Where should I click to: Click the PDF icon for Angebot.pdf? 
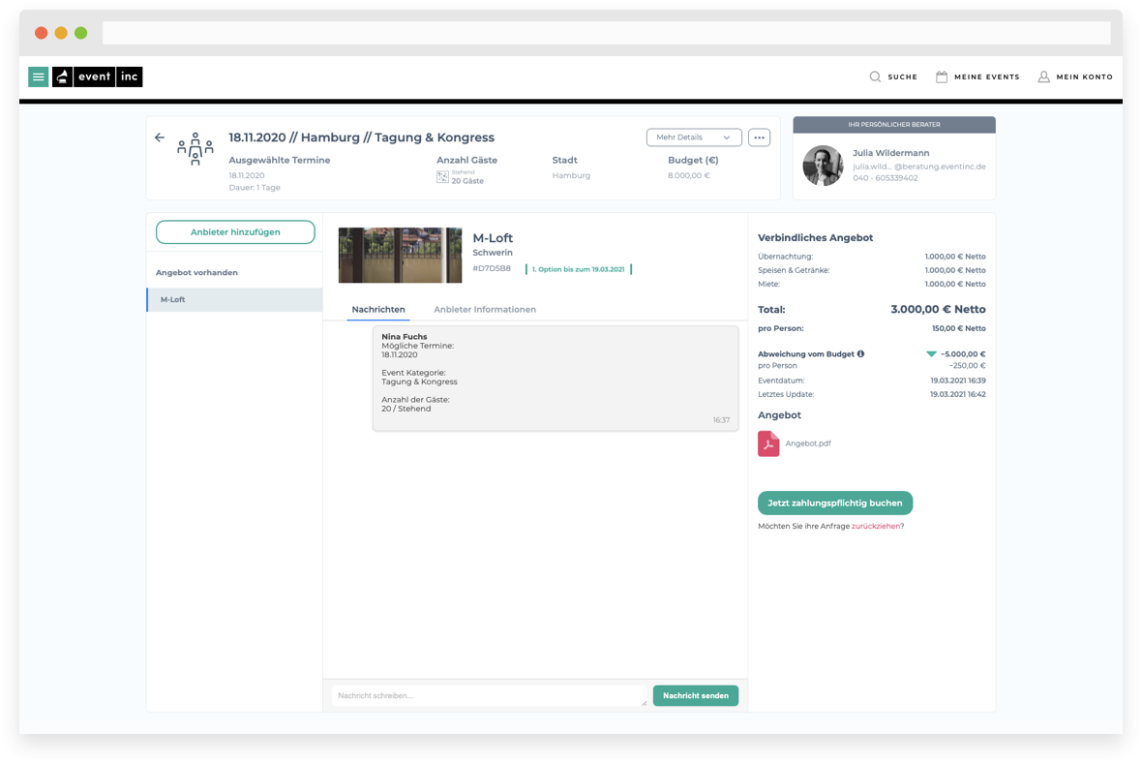tap(768, 443)
